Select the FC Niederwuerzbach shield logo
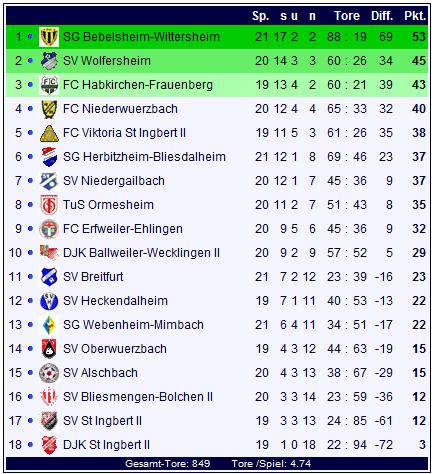The height and width of the screenshot is (474, 435). 49,109
